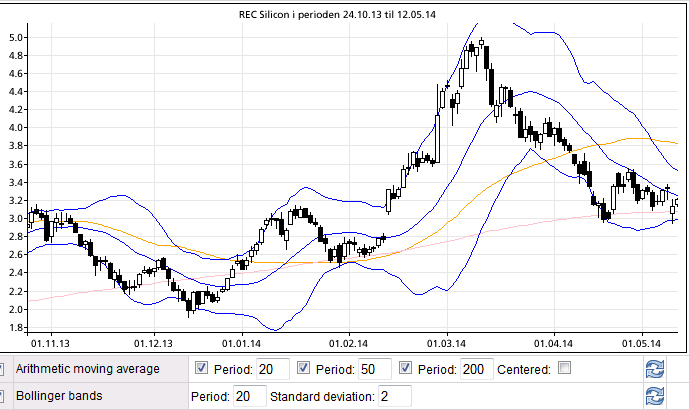689x410 pixels.
Task: Toggle the Period 20 moving average checkbox
Action: (x=202, y=369)
